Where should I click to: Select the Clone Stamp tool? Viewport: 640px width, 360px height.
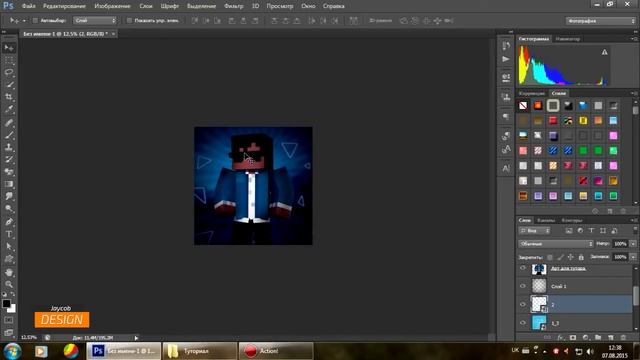[9, 147]
